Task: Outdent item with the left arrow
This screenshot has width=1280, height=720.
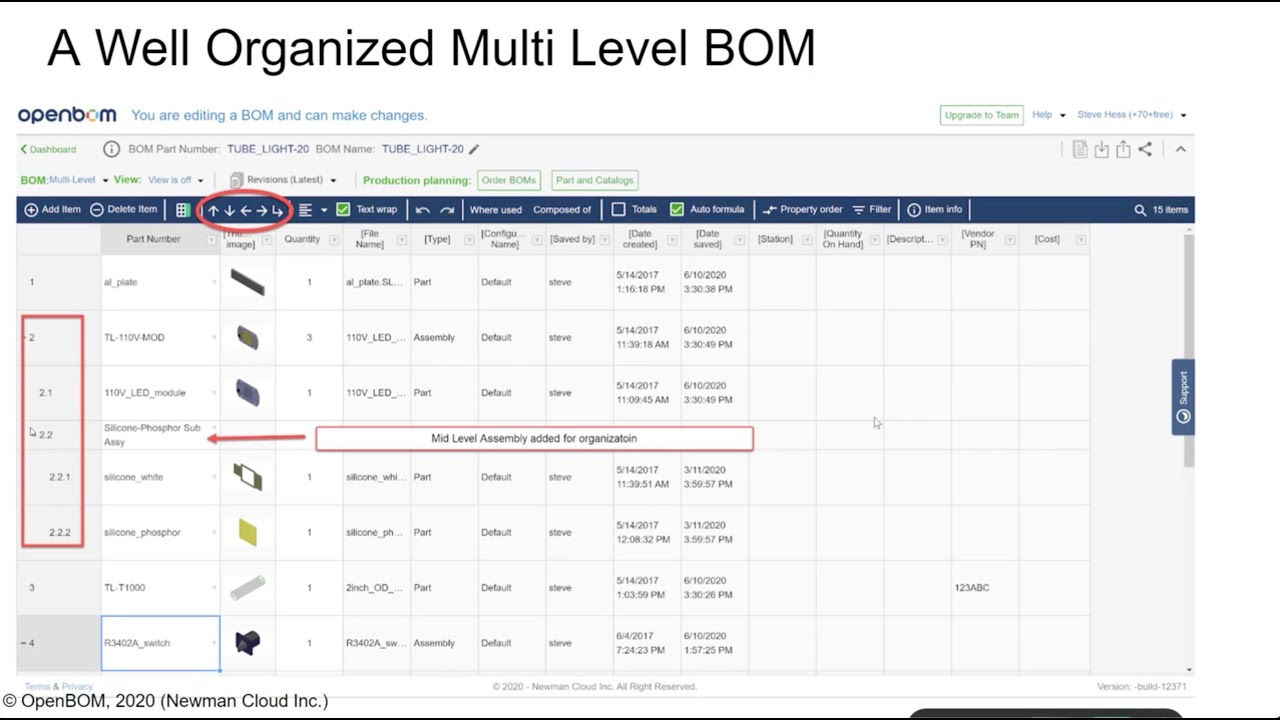Action: [245, 210]
